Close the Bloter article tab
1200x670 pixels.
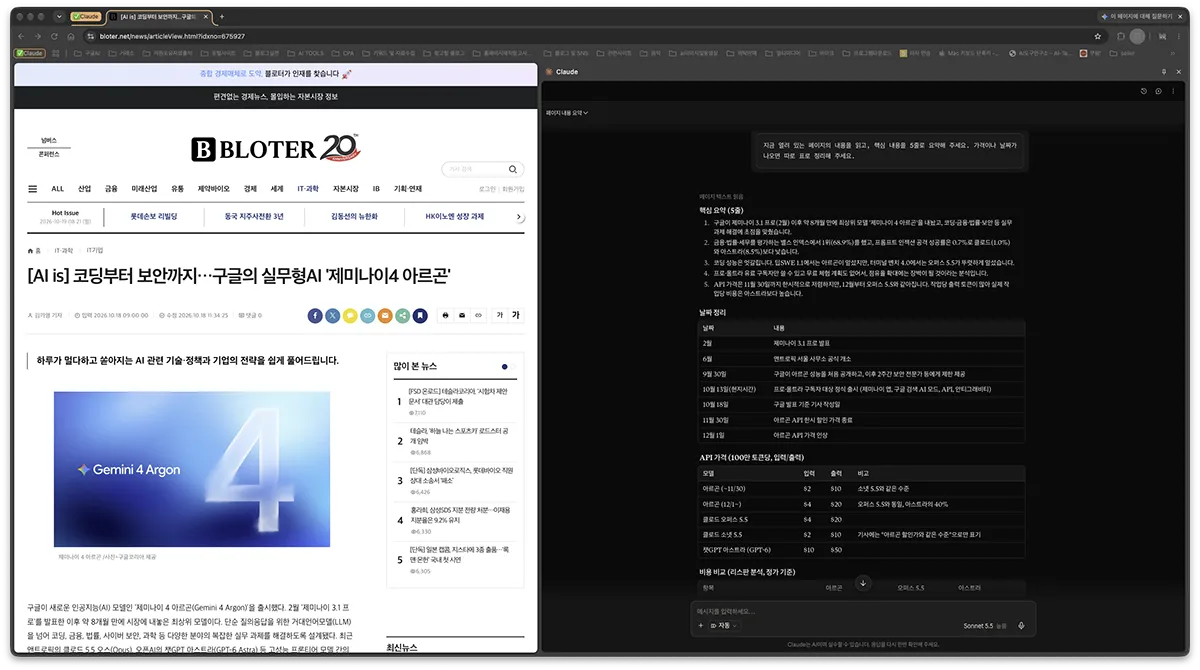(x=206, y=17)
